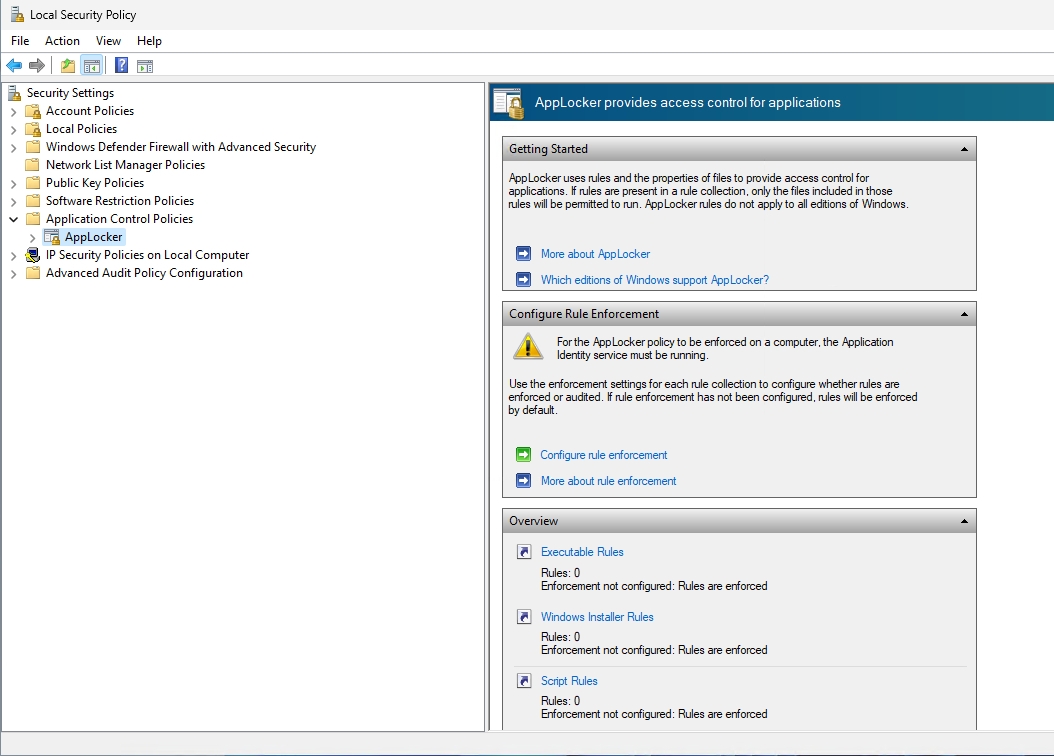The image size is (1054, 756).
Task: Open the View menu
Action: point(108,41)
